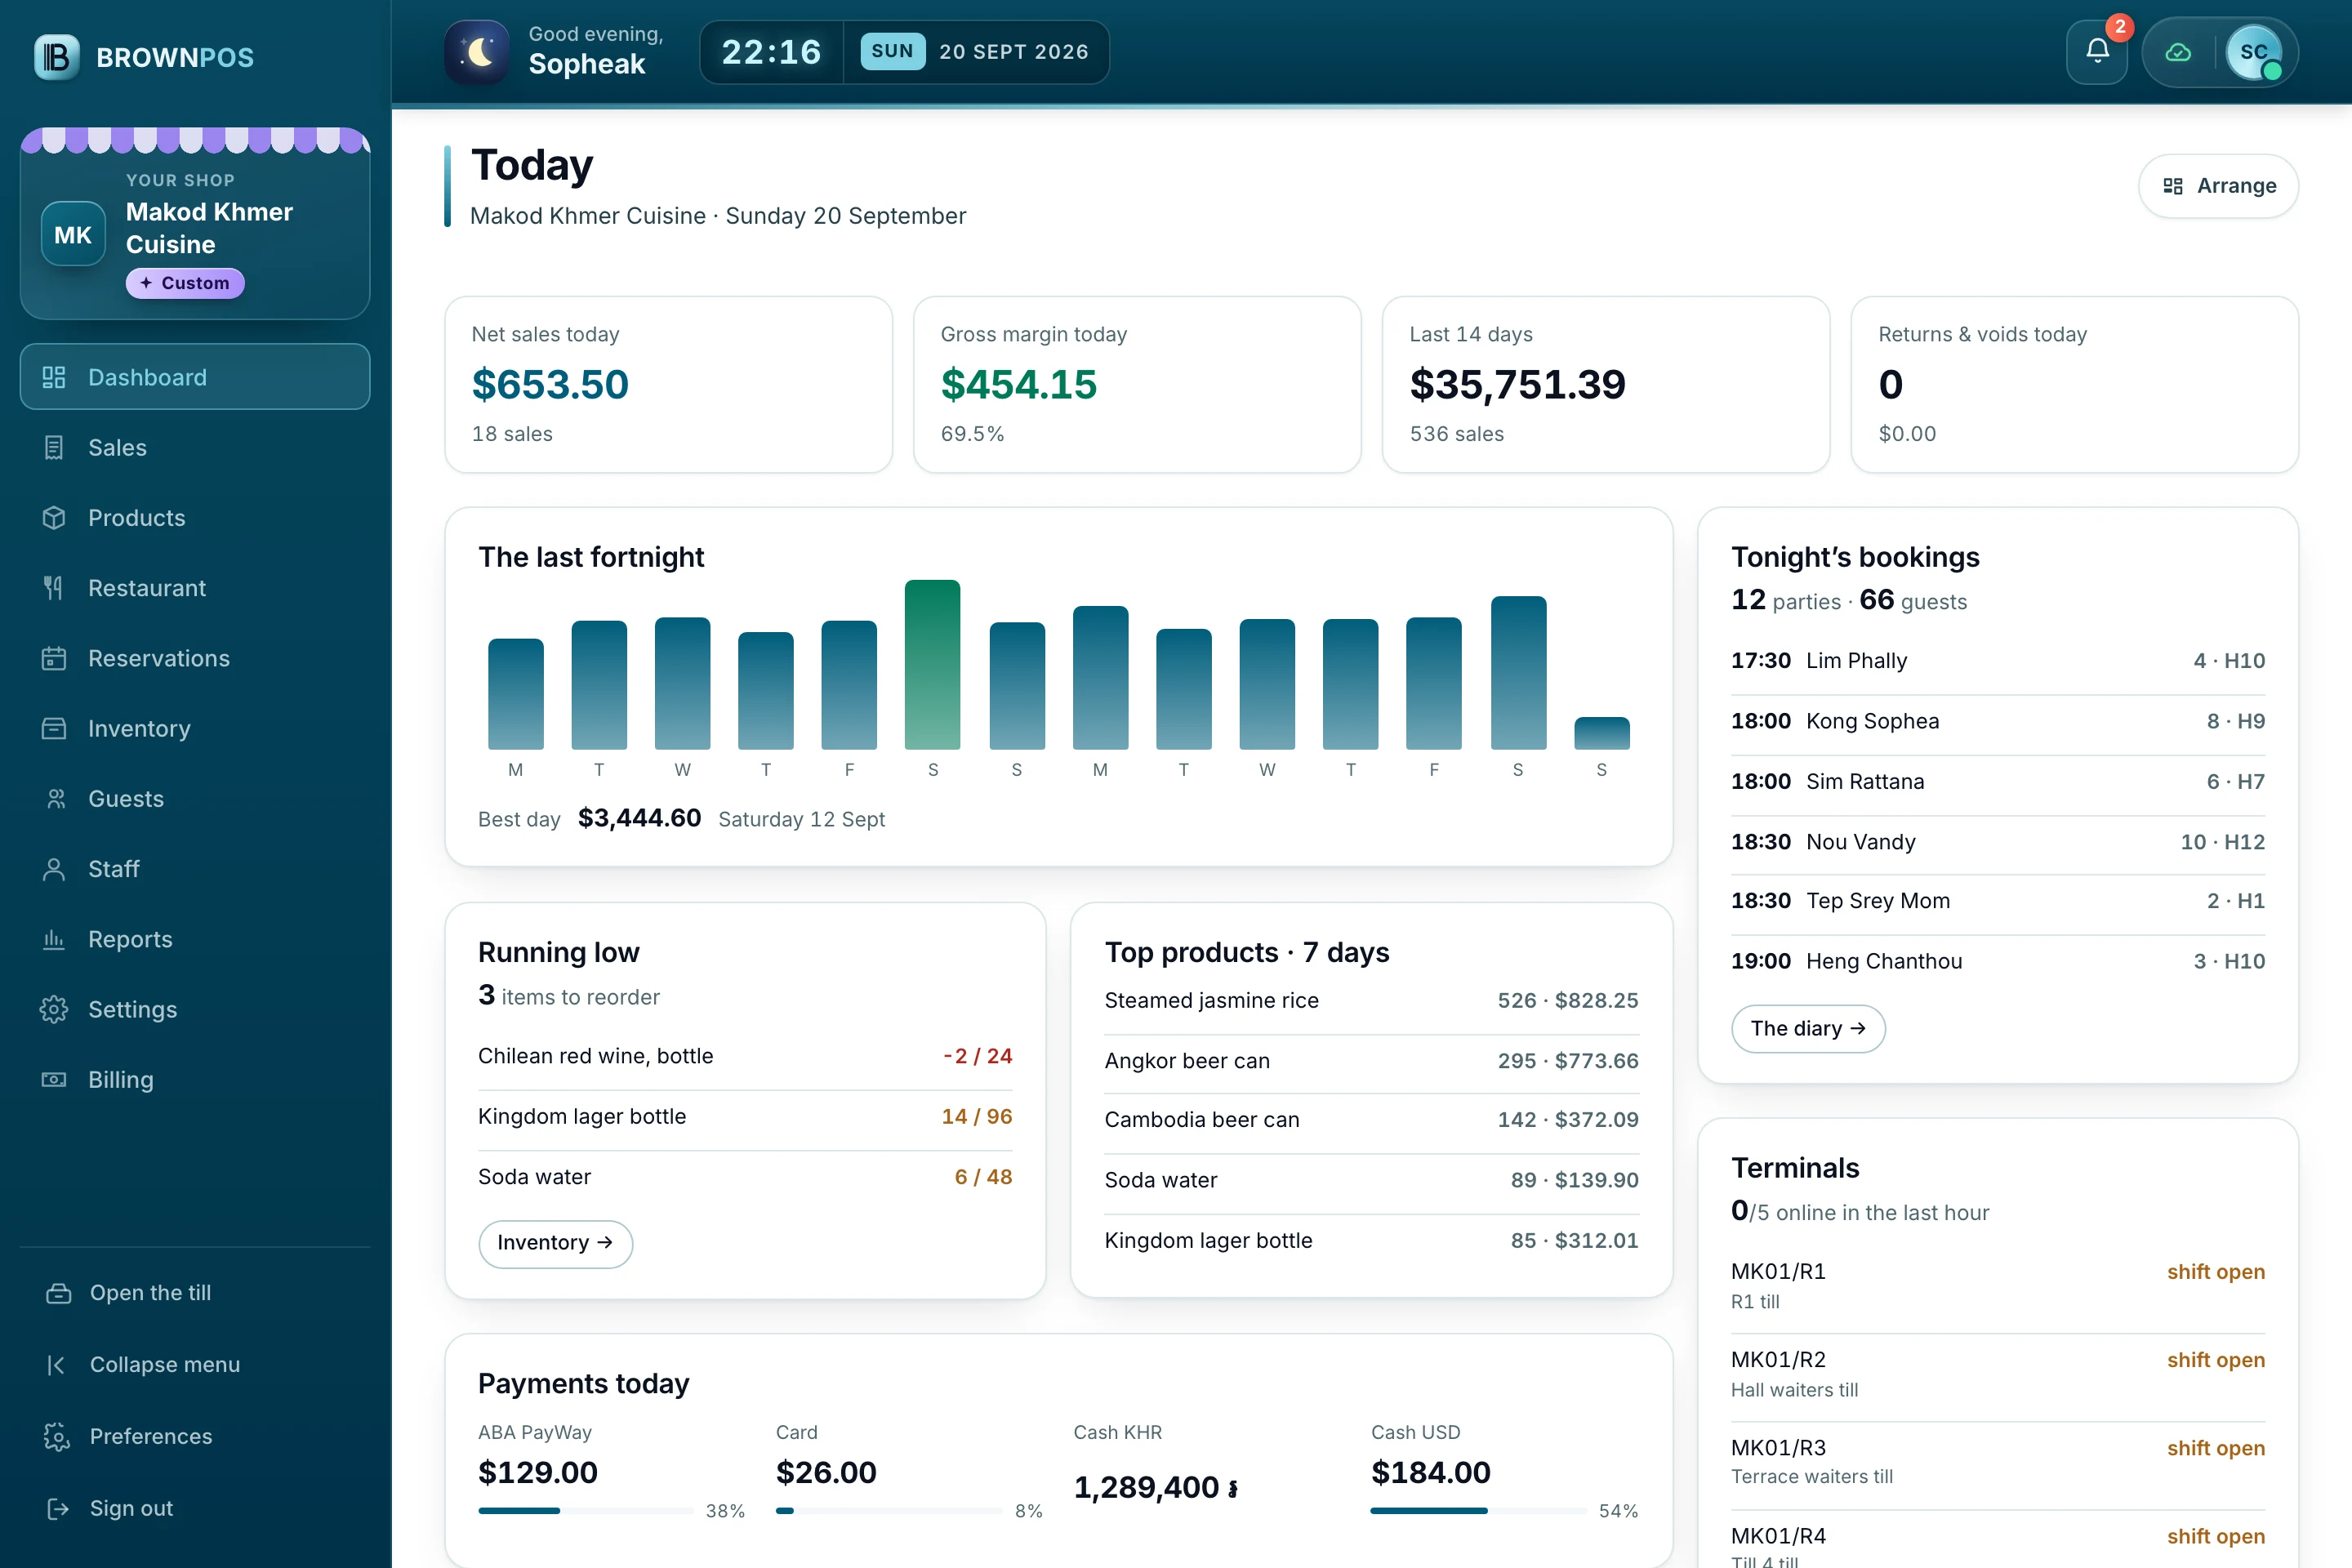Click the ABA PayWay progress bar
This screenshot has height=1568, width=2352.
[x=586, y=1511]
